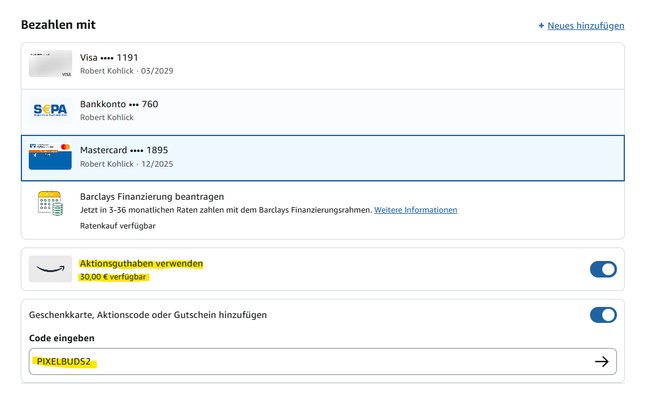Select Visa ending 1191 payment method
This screenshot has width=650, height=397.
pyautogui.click(x=323, y=66)
